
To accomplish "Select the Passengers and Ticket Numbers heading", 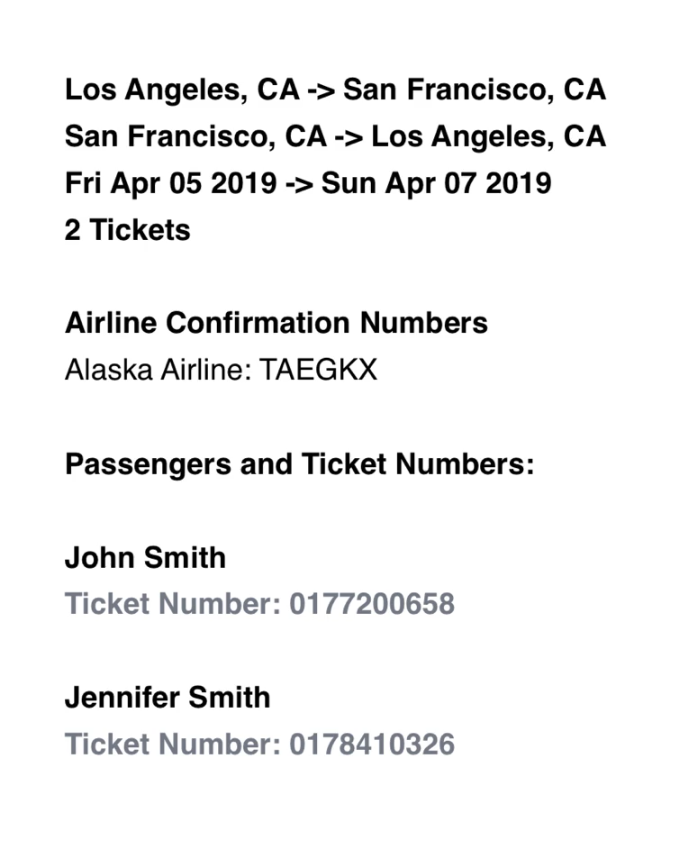I will [x=299, y=465].
